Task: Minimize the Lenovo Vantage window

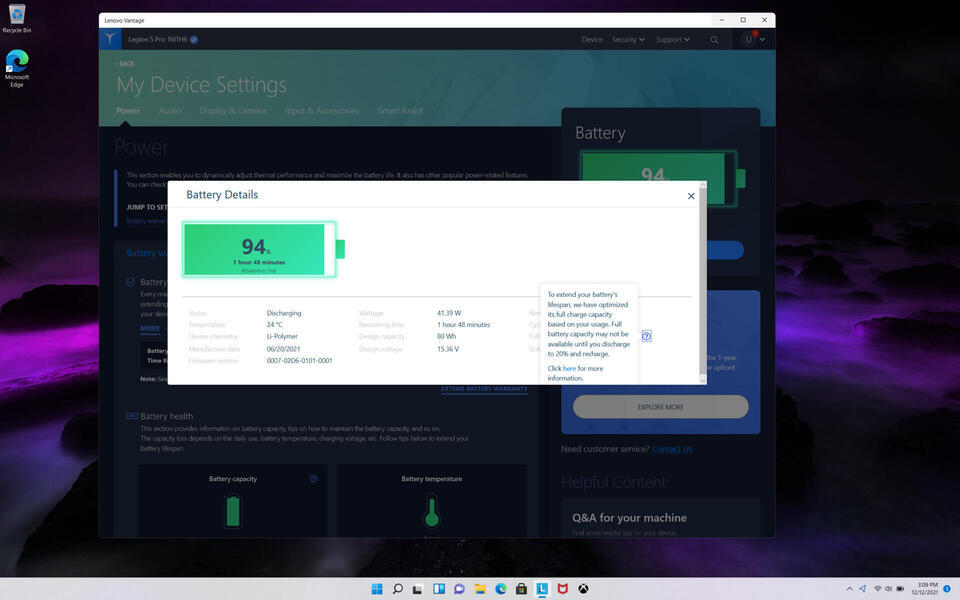Action: point(722,20)
